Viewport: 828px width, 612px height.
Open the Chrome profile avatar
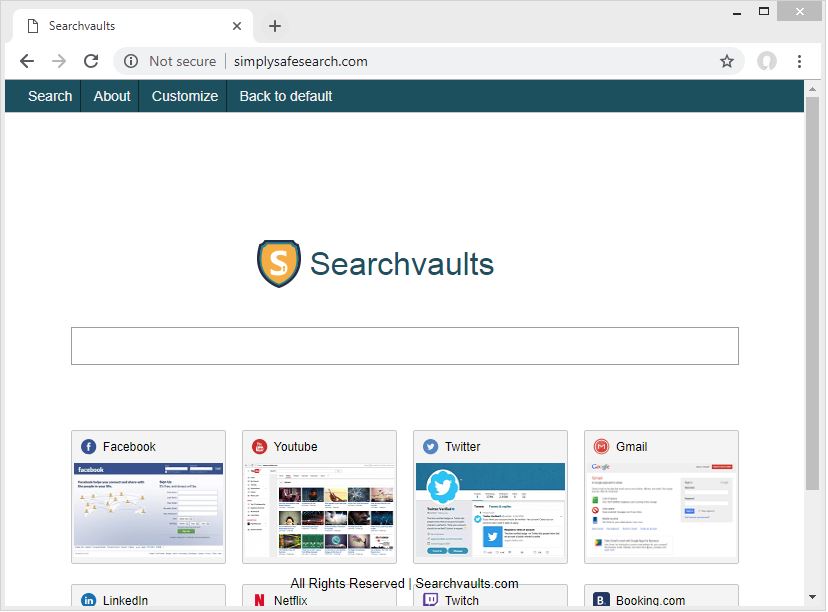(767, 61)
